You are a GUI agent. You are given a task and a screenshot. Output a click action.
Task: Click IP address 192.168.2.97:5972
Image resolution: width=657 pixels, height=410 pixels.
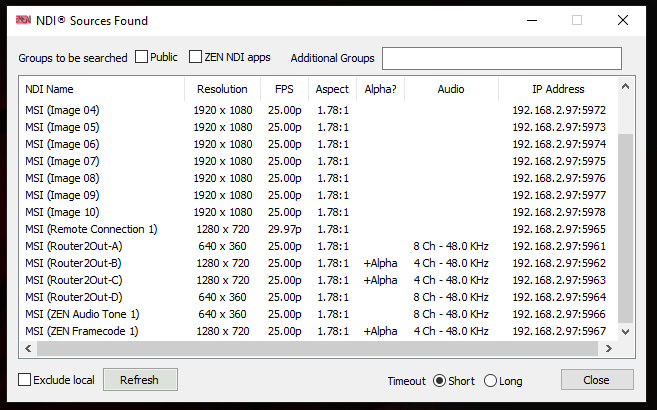(x=559, y=110)
